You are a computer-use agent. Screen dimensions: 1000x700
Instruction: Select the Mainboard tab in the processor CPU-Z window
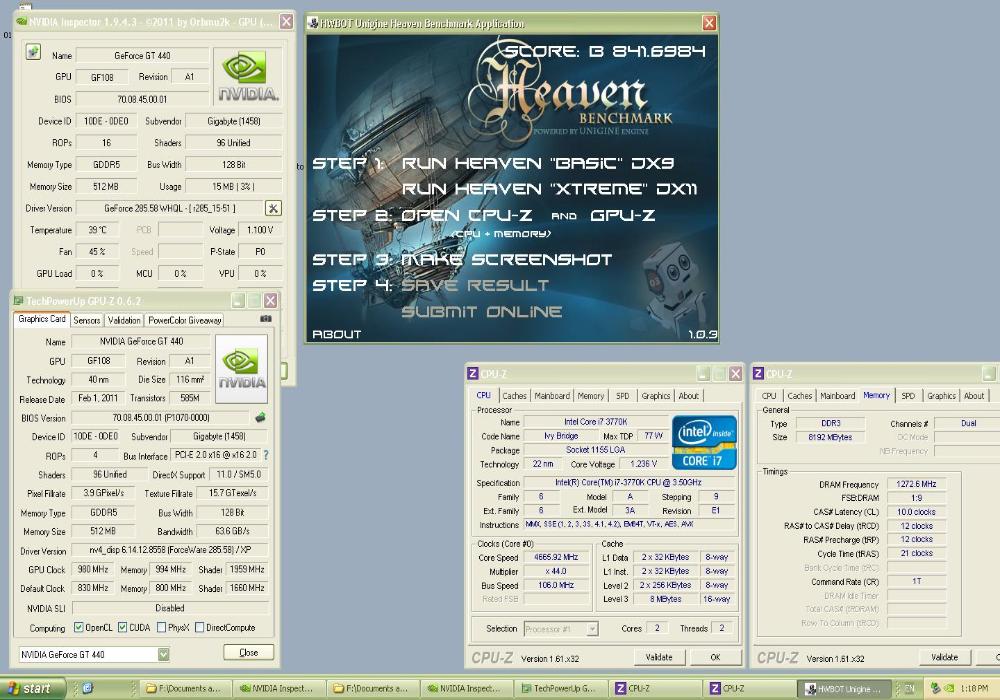(x=552, y=396)
